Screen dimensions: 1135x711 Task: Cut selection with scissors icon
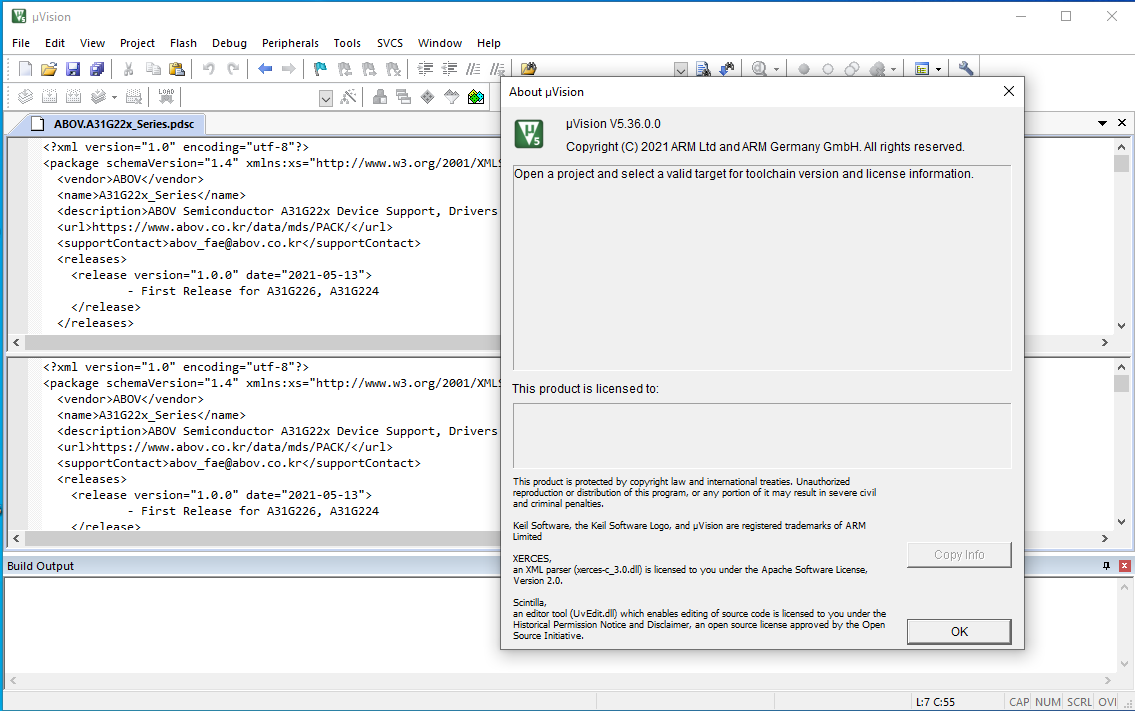pyautogui.click(x=128, y=69)
